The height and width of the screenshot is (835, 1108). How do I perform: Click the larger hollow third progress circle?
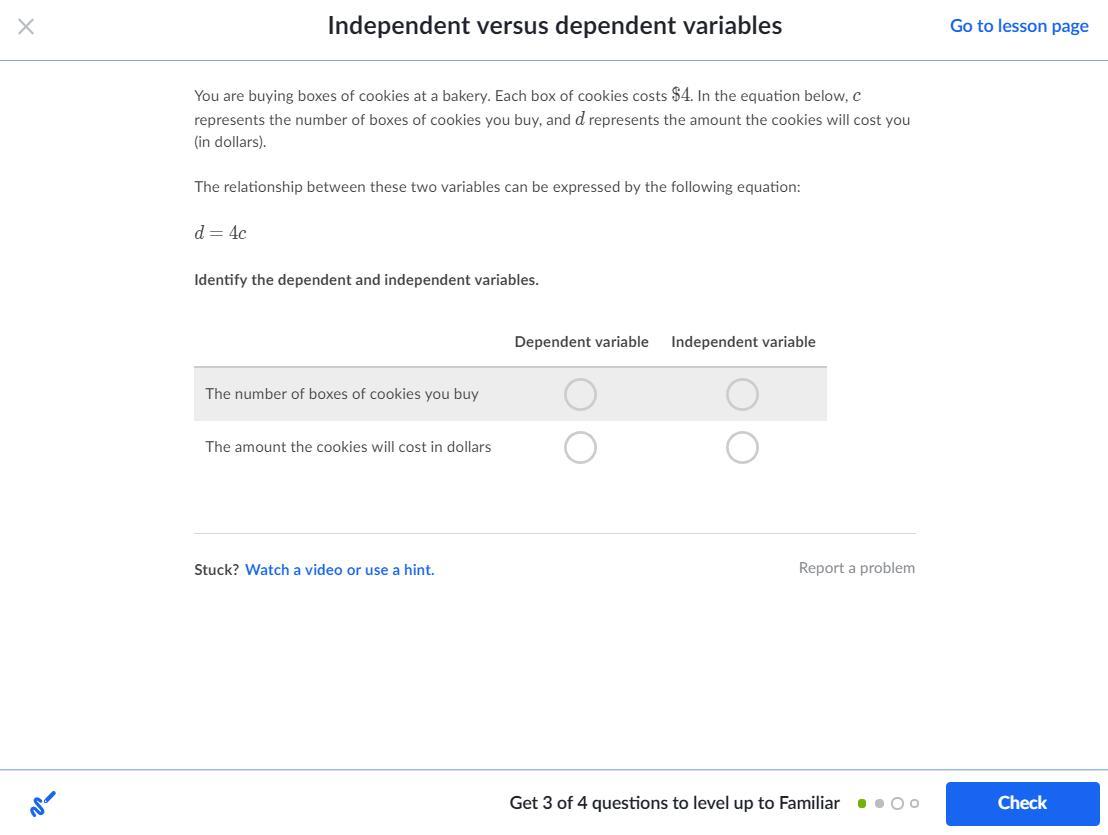(897, 803)
